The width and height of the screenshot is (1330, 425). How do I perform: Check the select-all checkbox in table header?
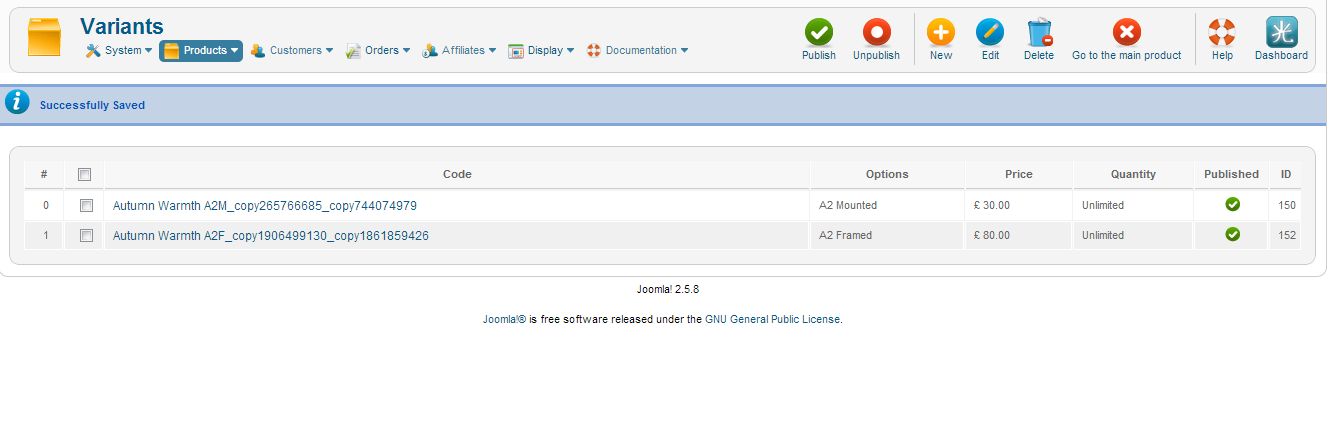(x=85, y=174)
